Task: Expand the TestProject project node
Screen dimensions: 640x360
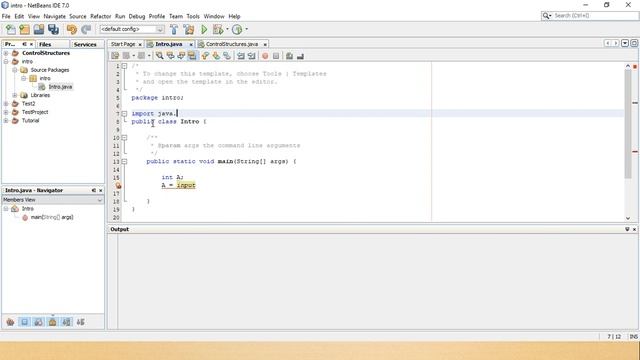Action: pos(6,112)
